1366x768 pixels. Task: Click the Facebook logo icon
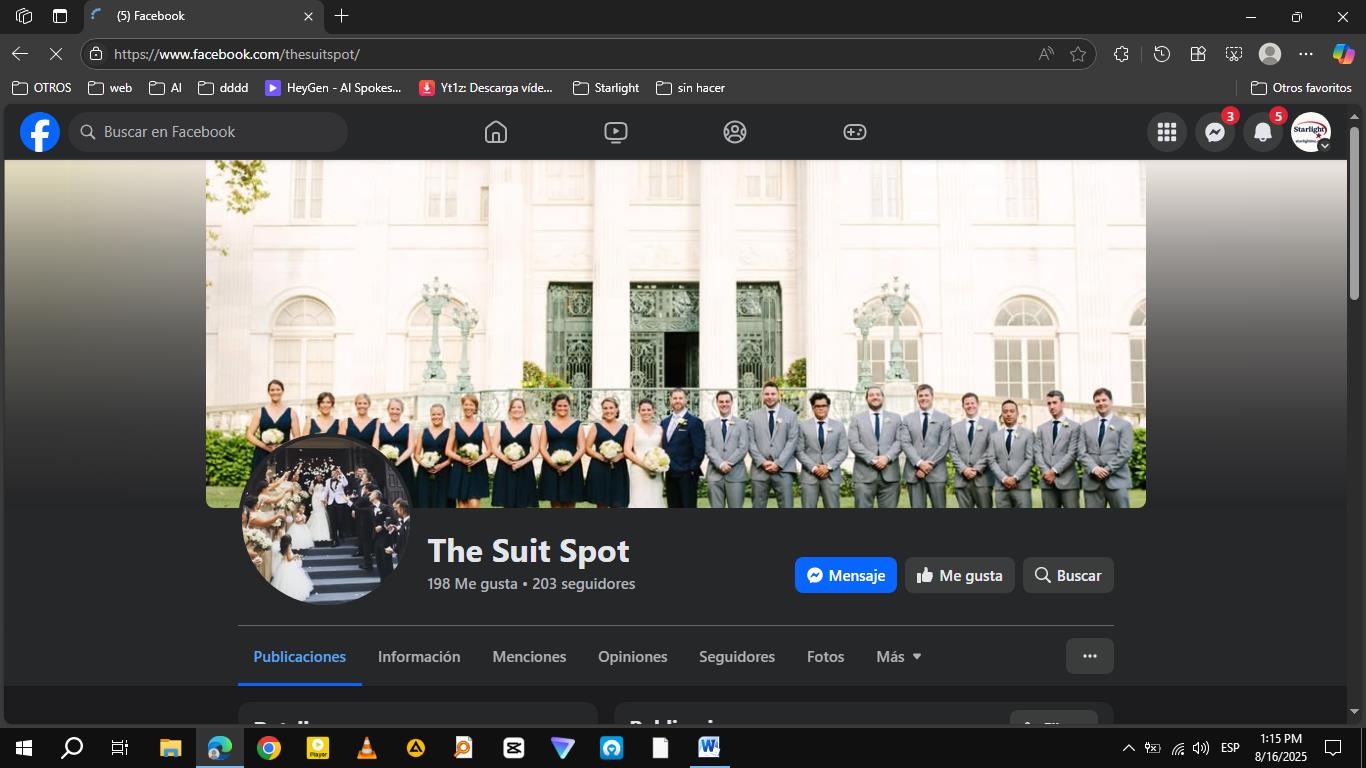[x=40, y=132]
